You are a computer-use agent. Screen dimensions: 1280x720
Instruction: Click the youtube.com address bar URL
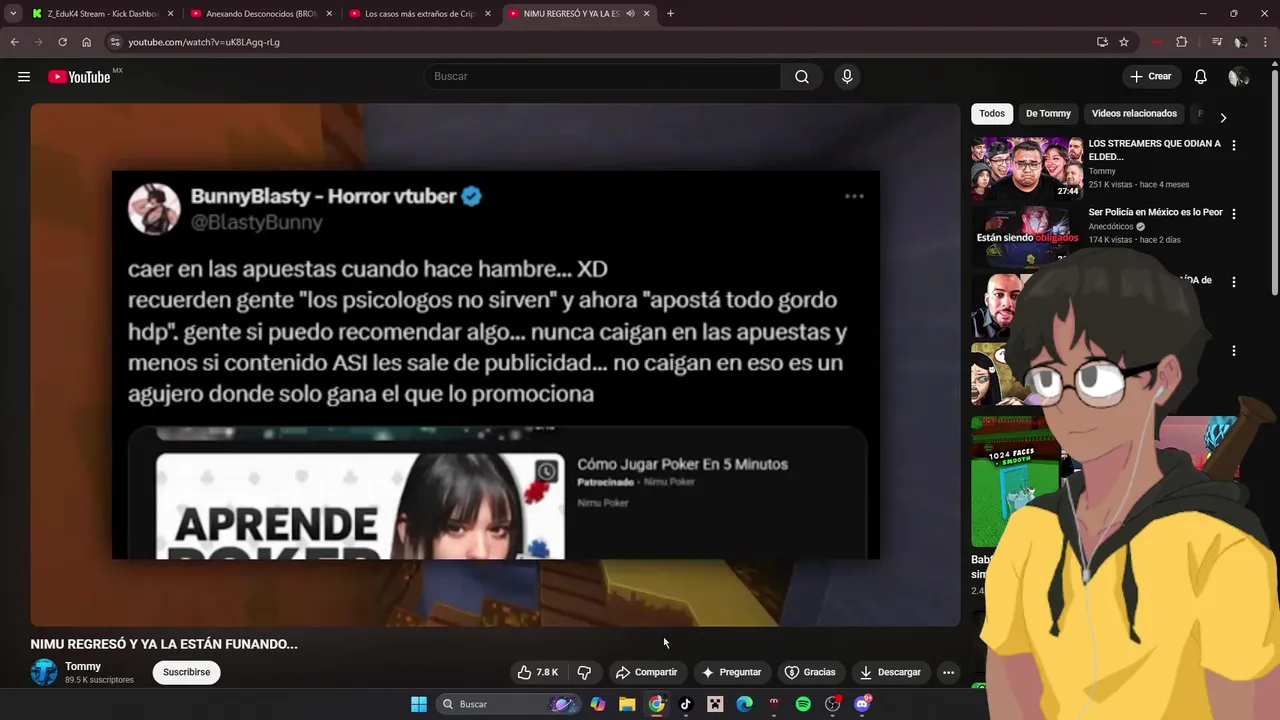pyautogui.click(x=204, y=42)
